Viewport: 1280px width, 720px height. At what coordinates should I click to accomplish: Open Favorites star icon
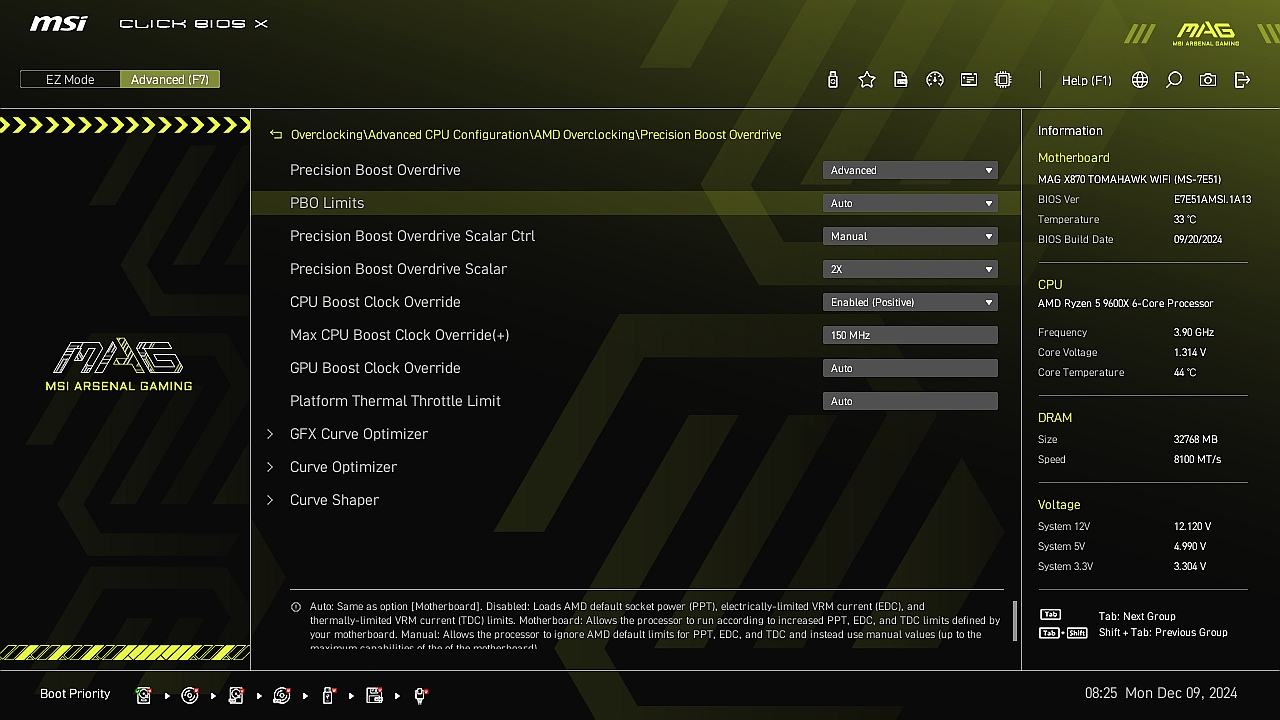[x=867, y=80]
